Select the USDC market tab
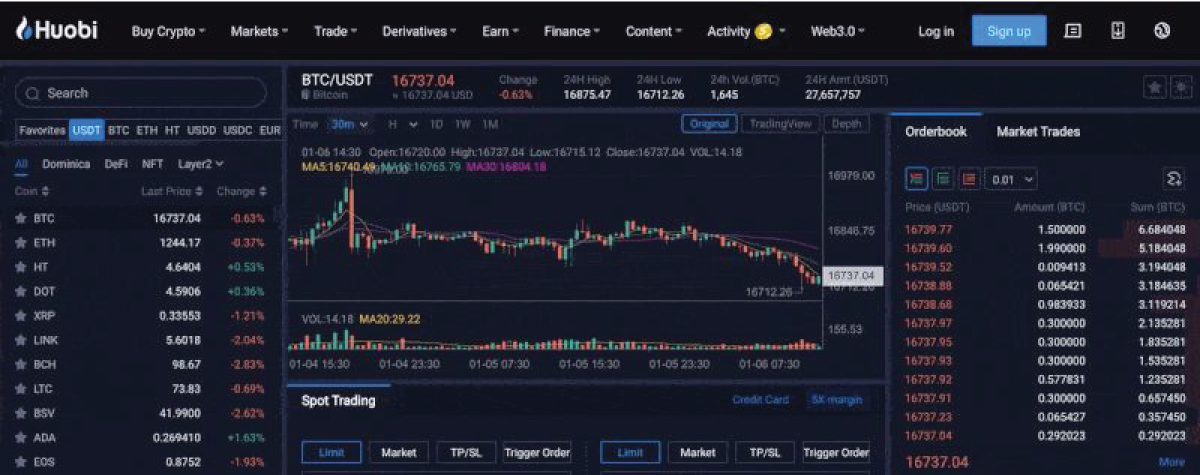The image size is (1200, 475). click(x=238, y=130)
